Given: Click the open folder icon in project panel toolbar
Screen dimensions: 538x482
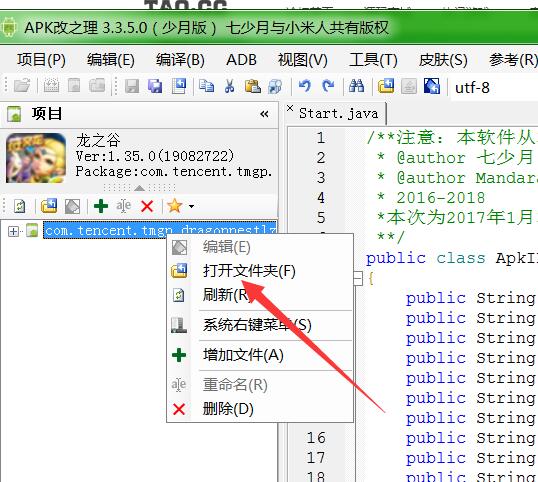Looking at the screenshot, I should (49, 206).
